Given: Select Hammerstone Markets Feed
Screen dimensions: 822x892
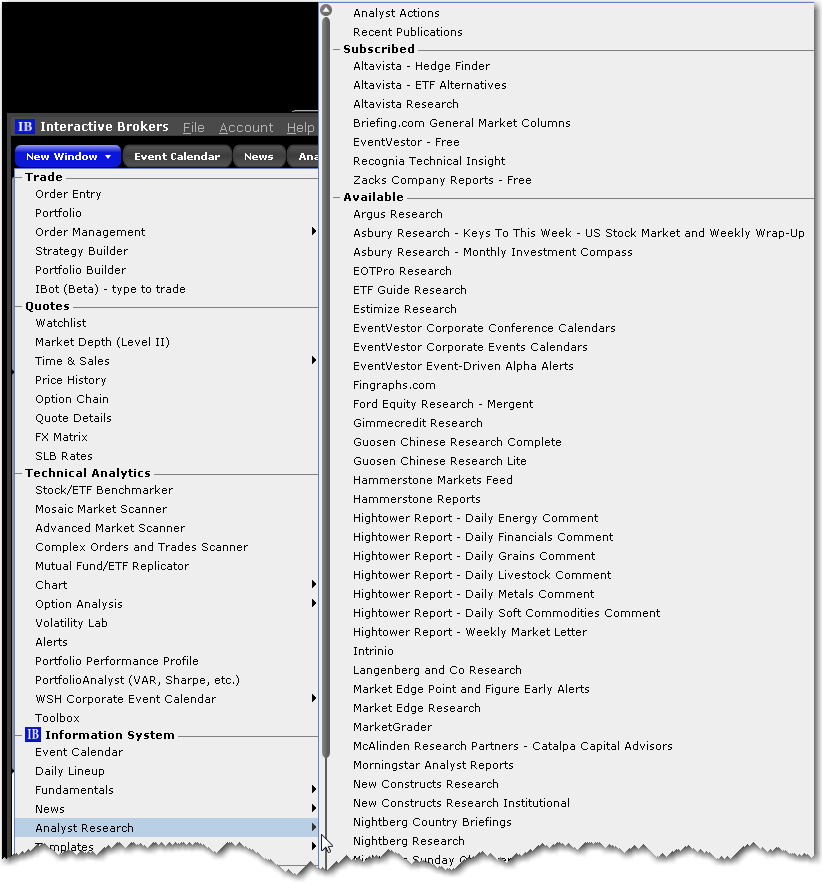Looking at the screenshot, I should click(433, 480).
